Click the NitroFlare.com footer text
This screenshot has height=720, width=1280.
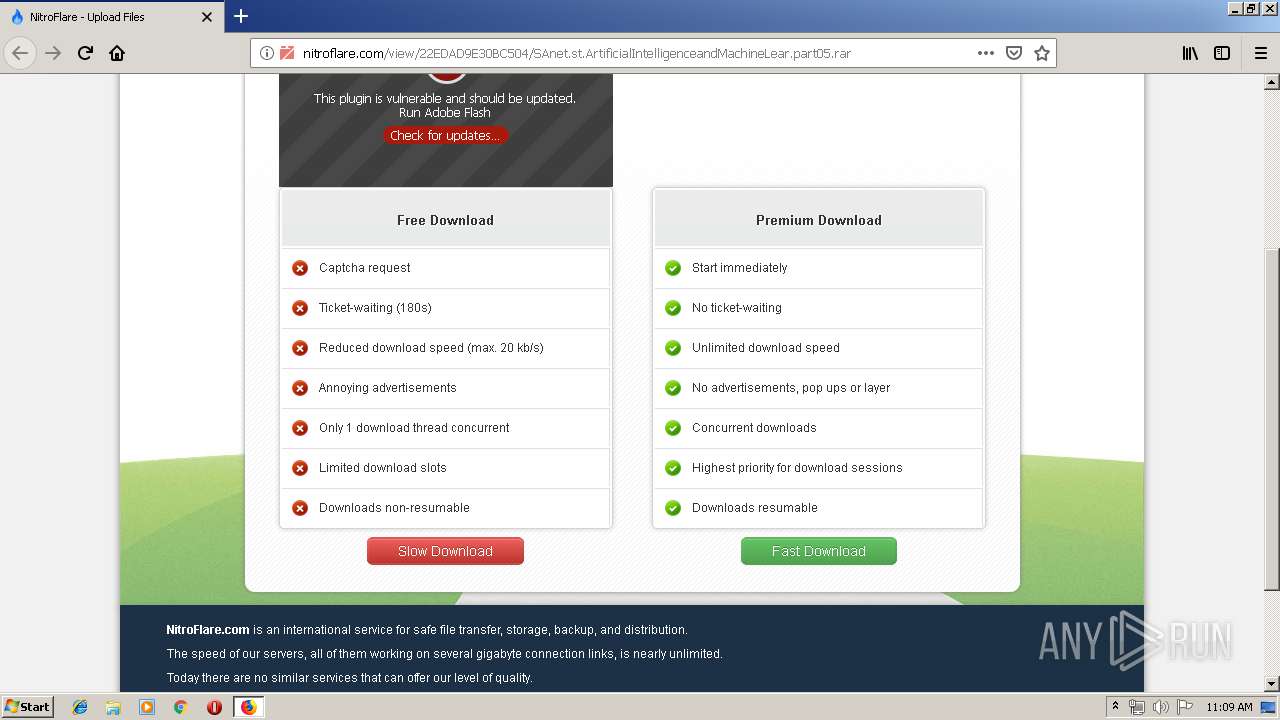208,630
